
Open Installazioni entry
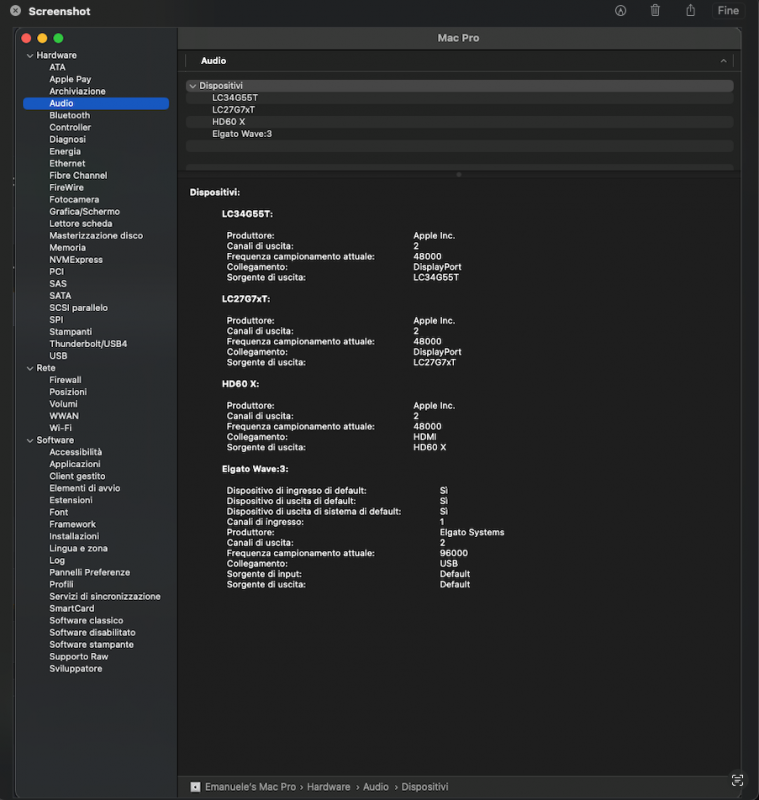tap(74, 537)
